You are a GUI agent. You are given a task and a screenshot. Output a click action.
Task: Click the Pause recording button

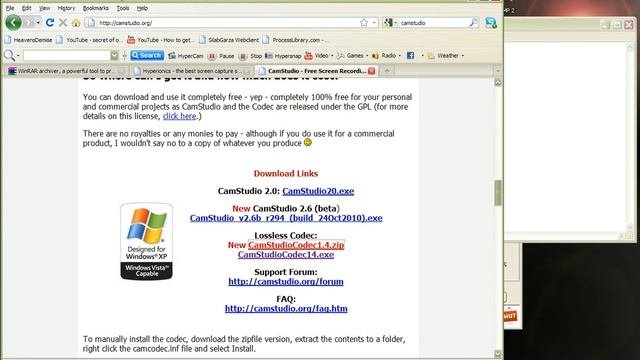tap(221, 56)
